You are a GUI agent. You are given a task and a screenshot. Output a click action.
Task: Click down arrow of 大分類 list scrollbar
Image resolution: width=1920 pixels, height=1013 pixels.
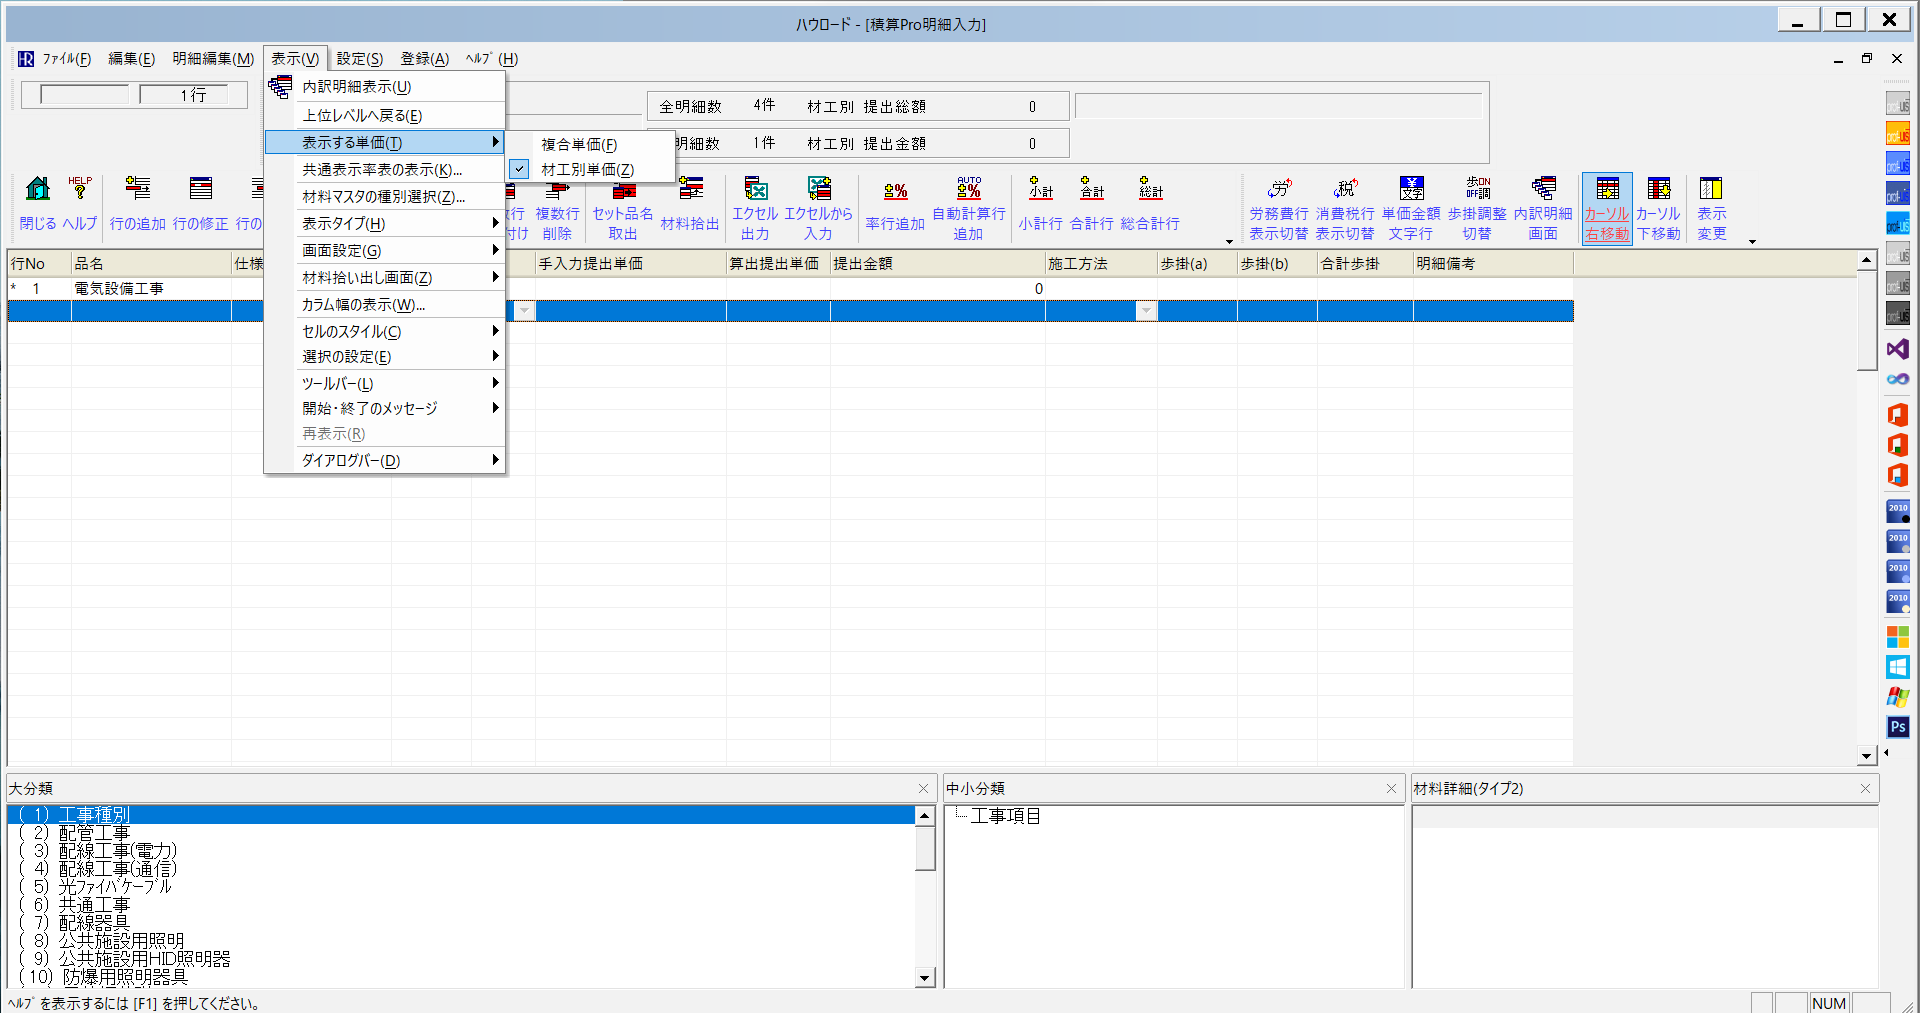click(925, 978)
